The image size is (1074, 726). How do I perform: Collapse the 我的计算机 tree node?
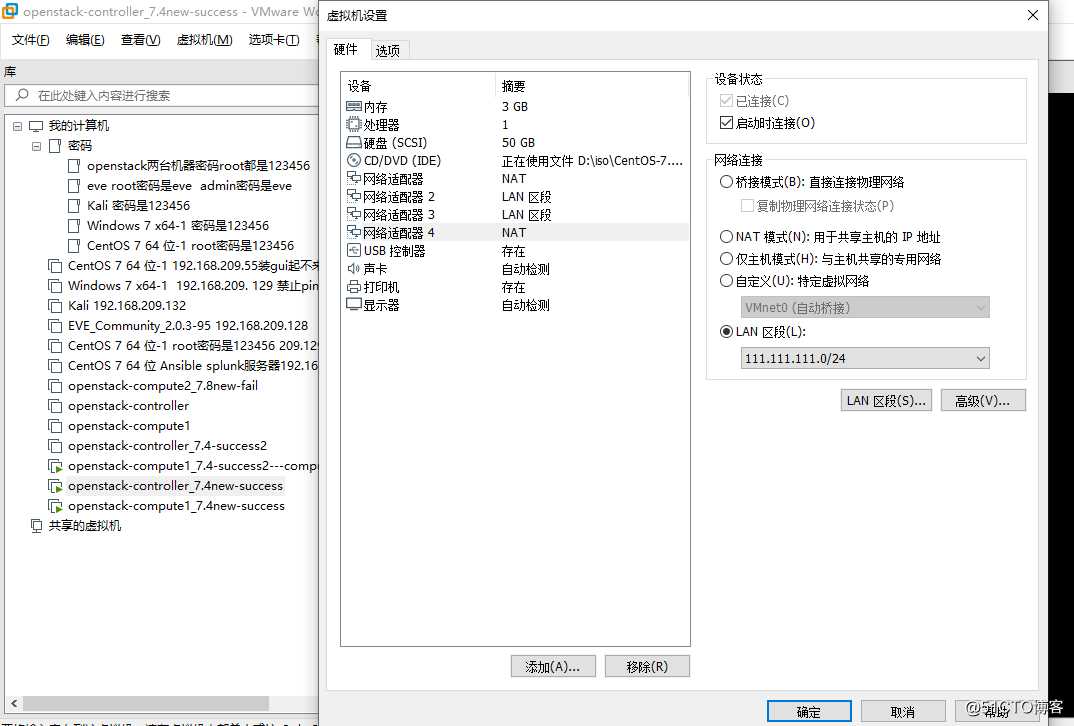click(x=17, y=126)
